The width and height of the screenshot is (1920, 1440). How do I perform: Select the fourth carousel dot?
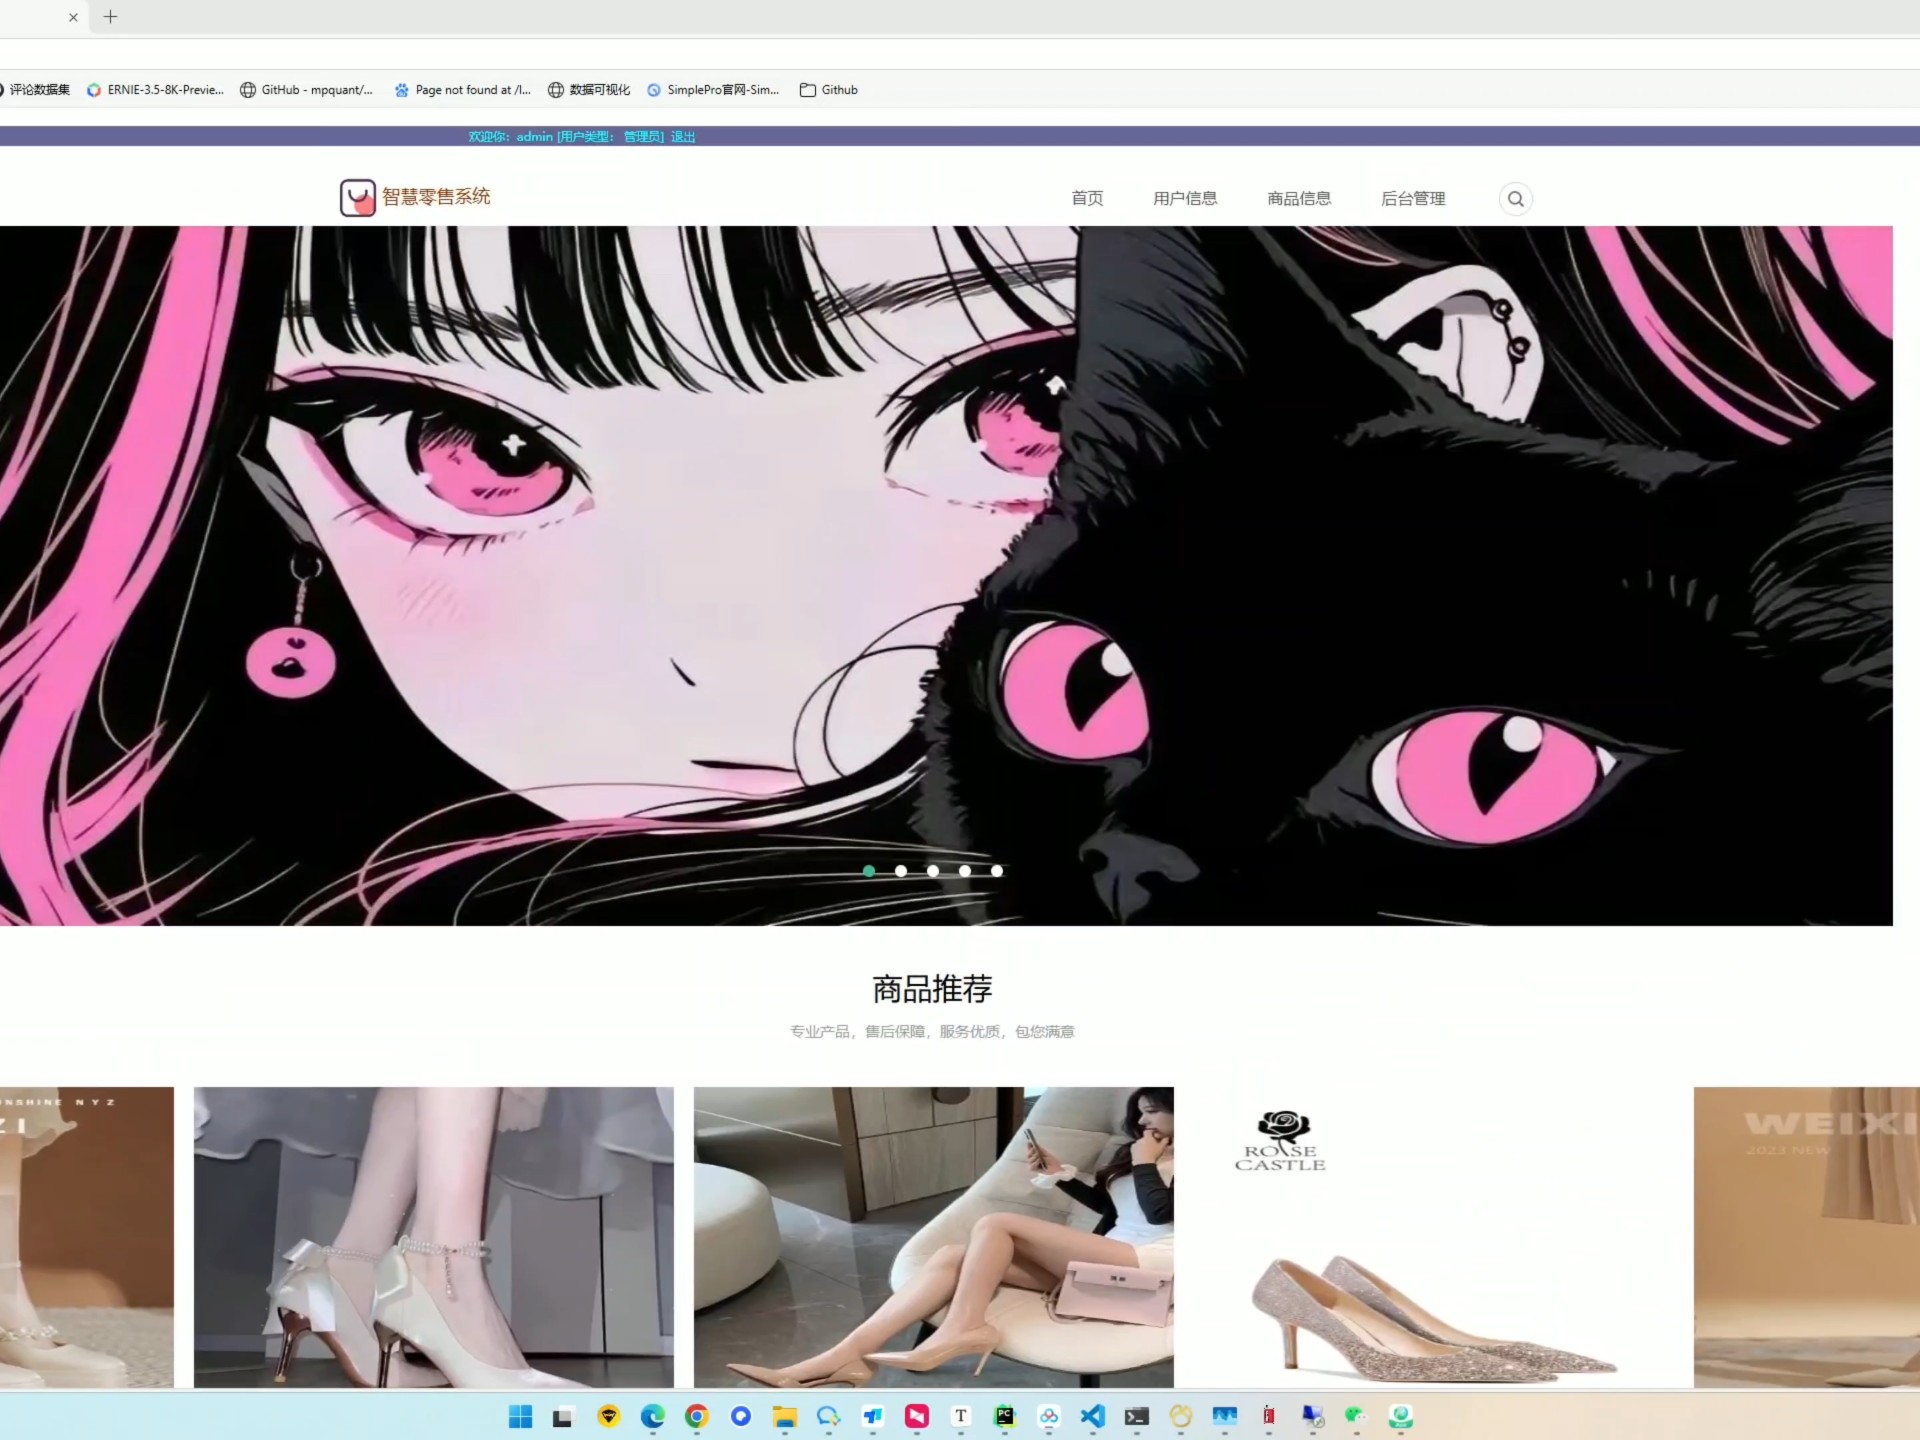[965, 871]
